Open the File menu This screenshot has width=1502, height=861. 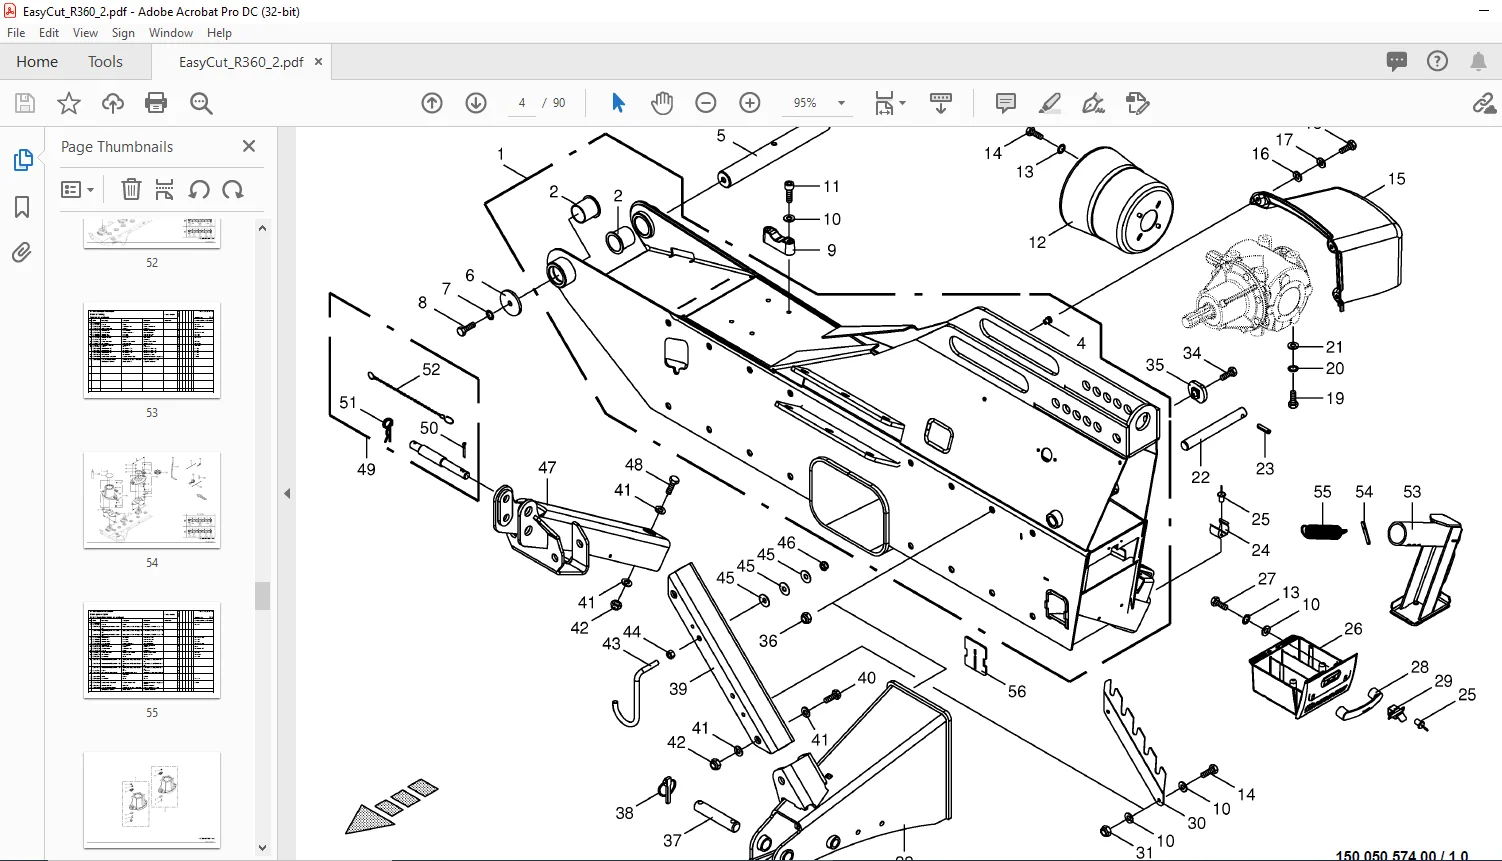pos(16,33)
